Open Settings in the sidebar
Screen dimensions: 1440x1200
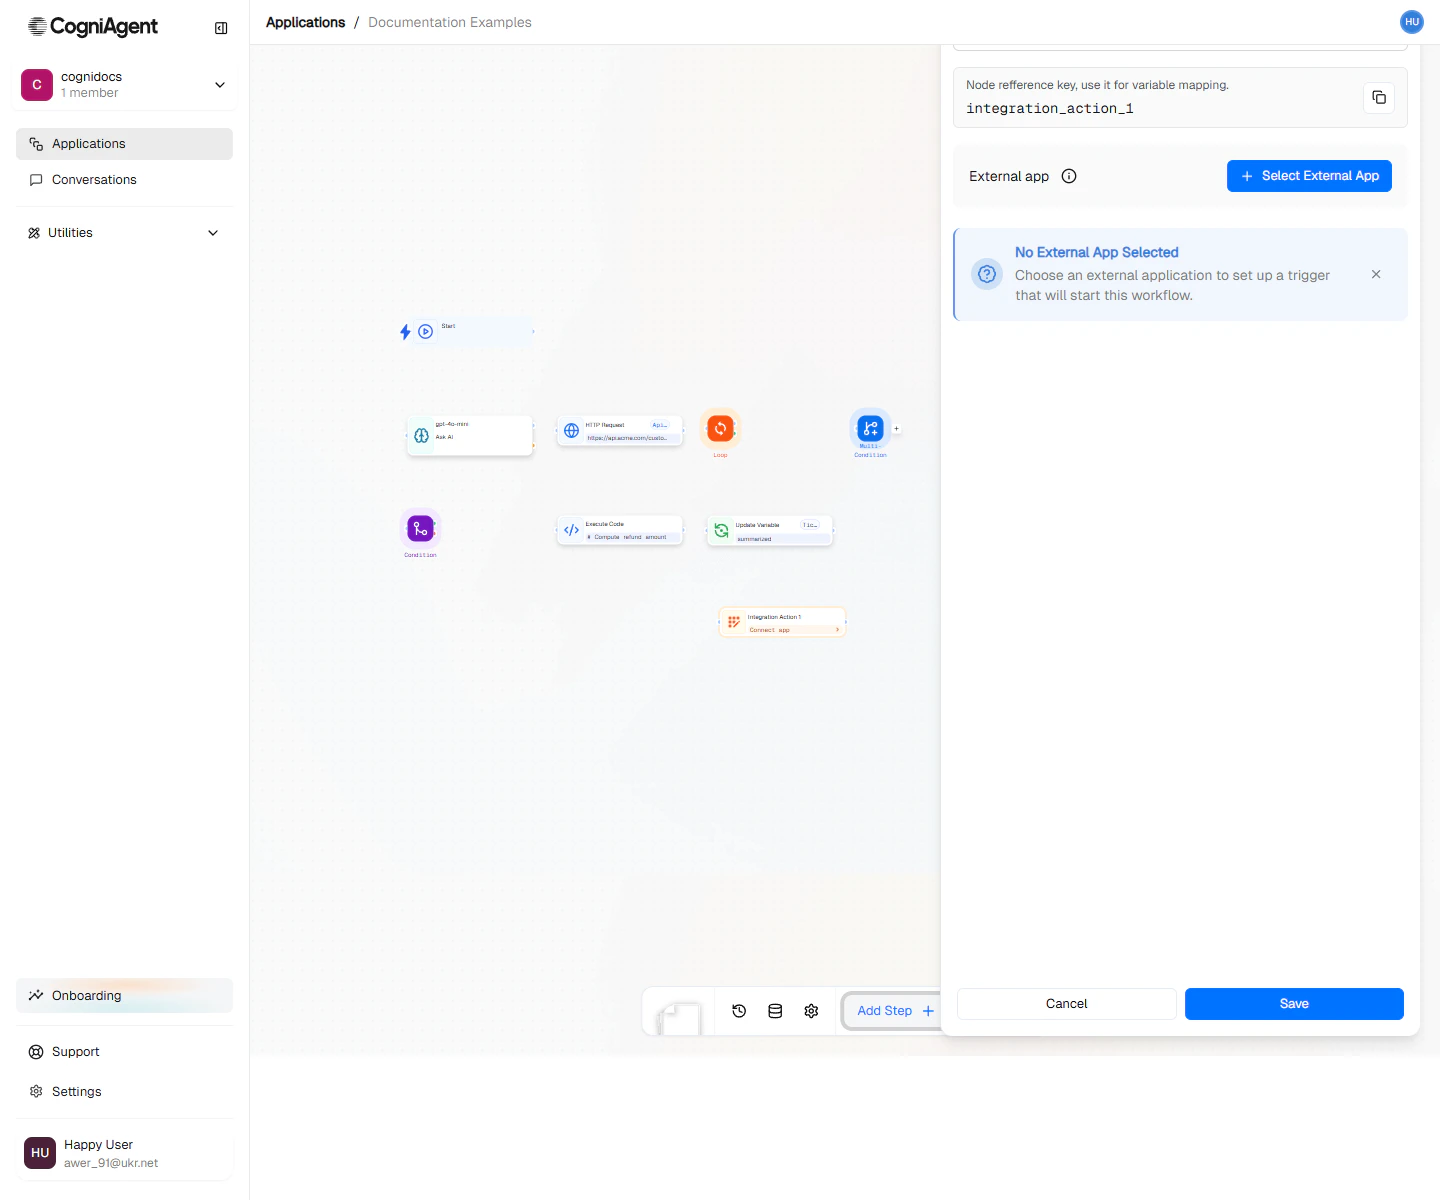pyautogui.click(x=124, y=1092)
